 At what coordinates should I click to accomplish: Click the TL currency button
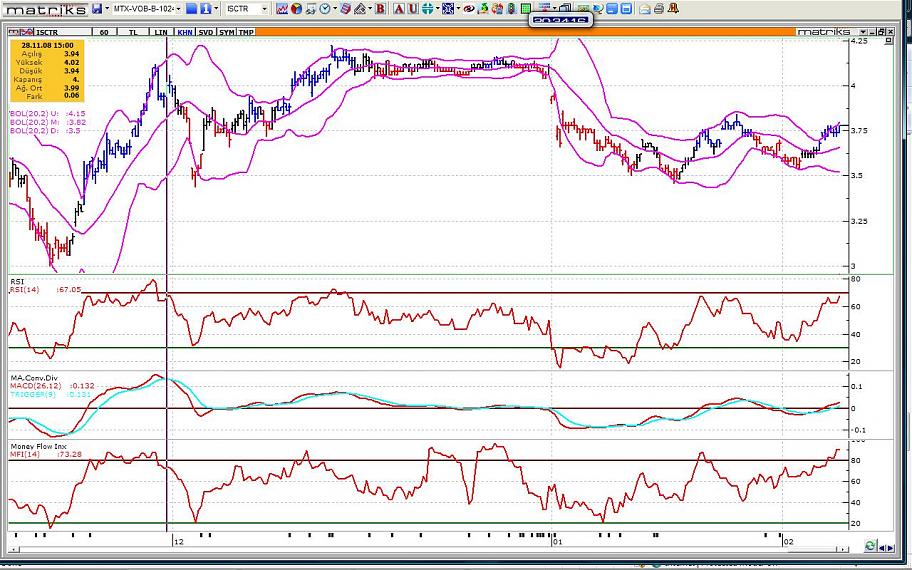point(132,32)
